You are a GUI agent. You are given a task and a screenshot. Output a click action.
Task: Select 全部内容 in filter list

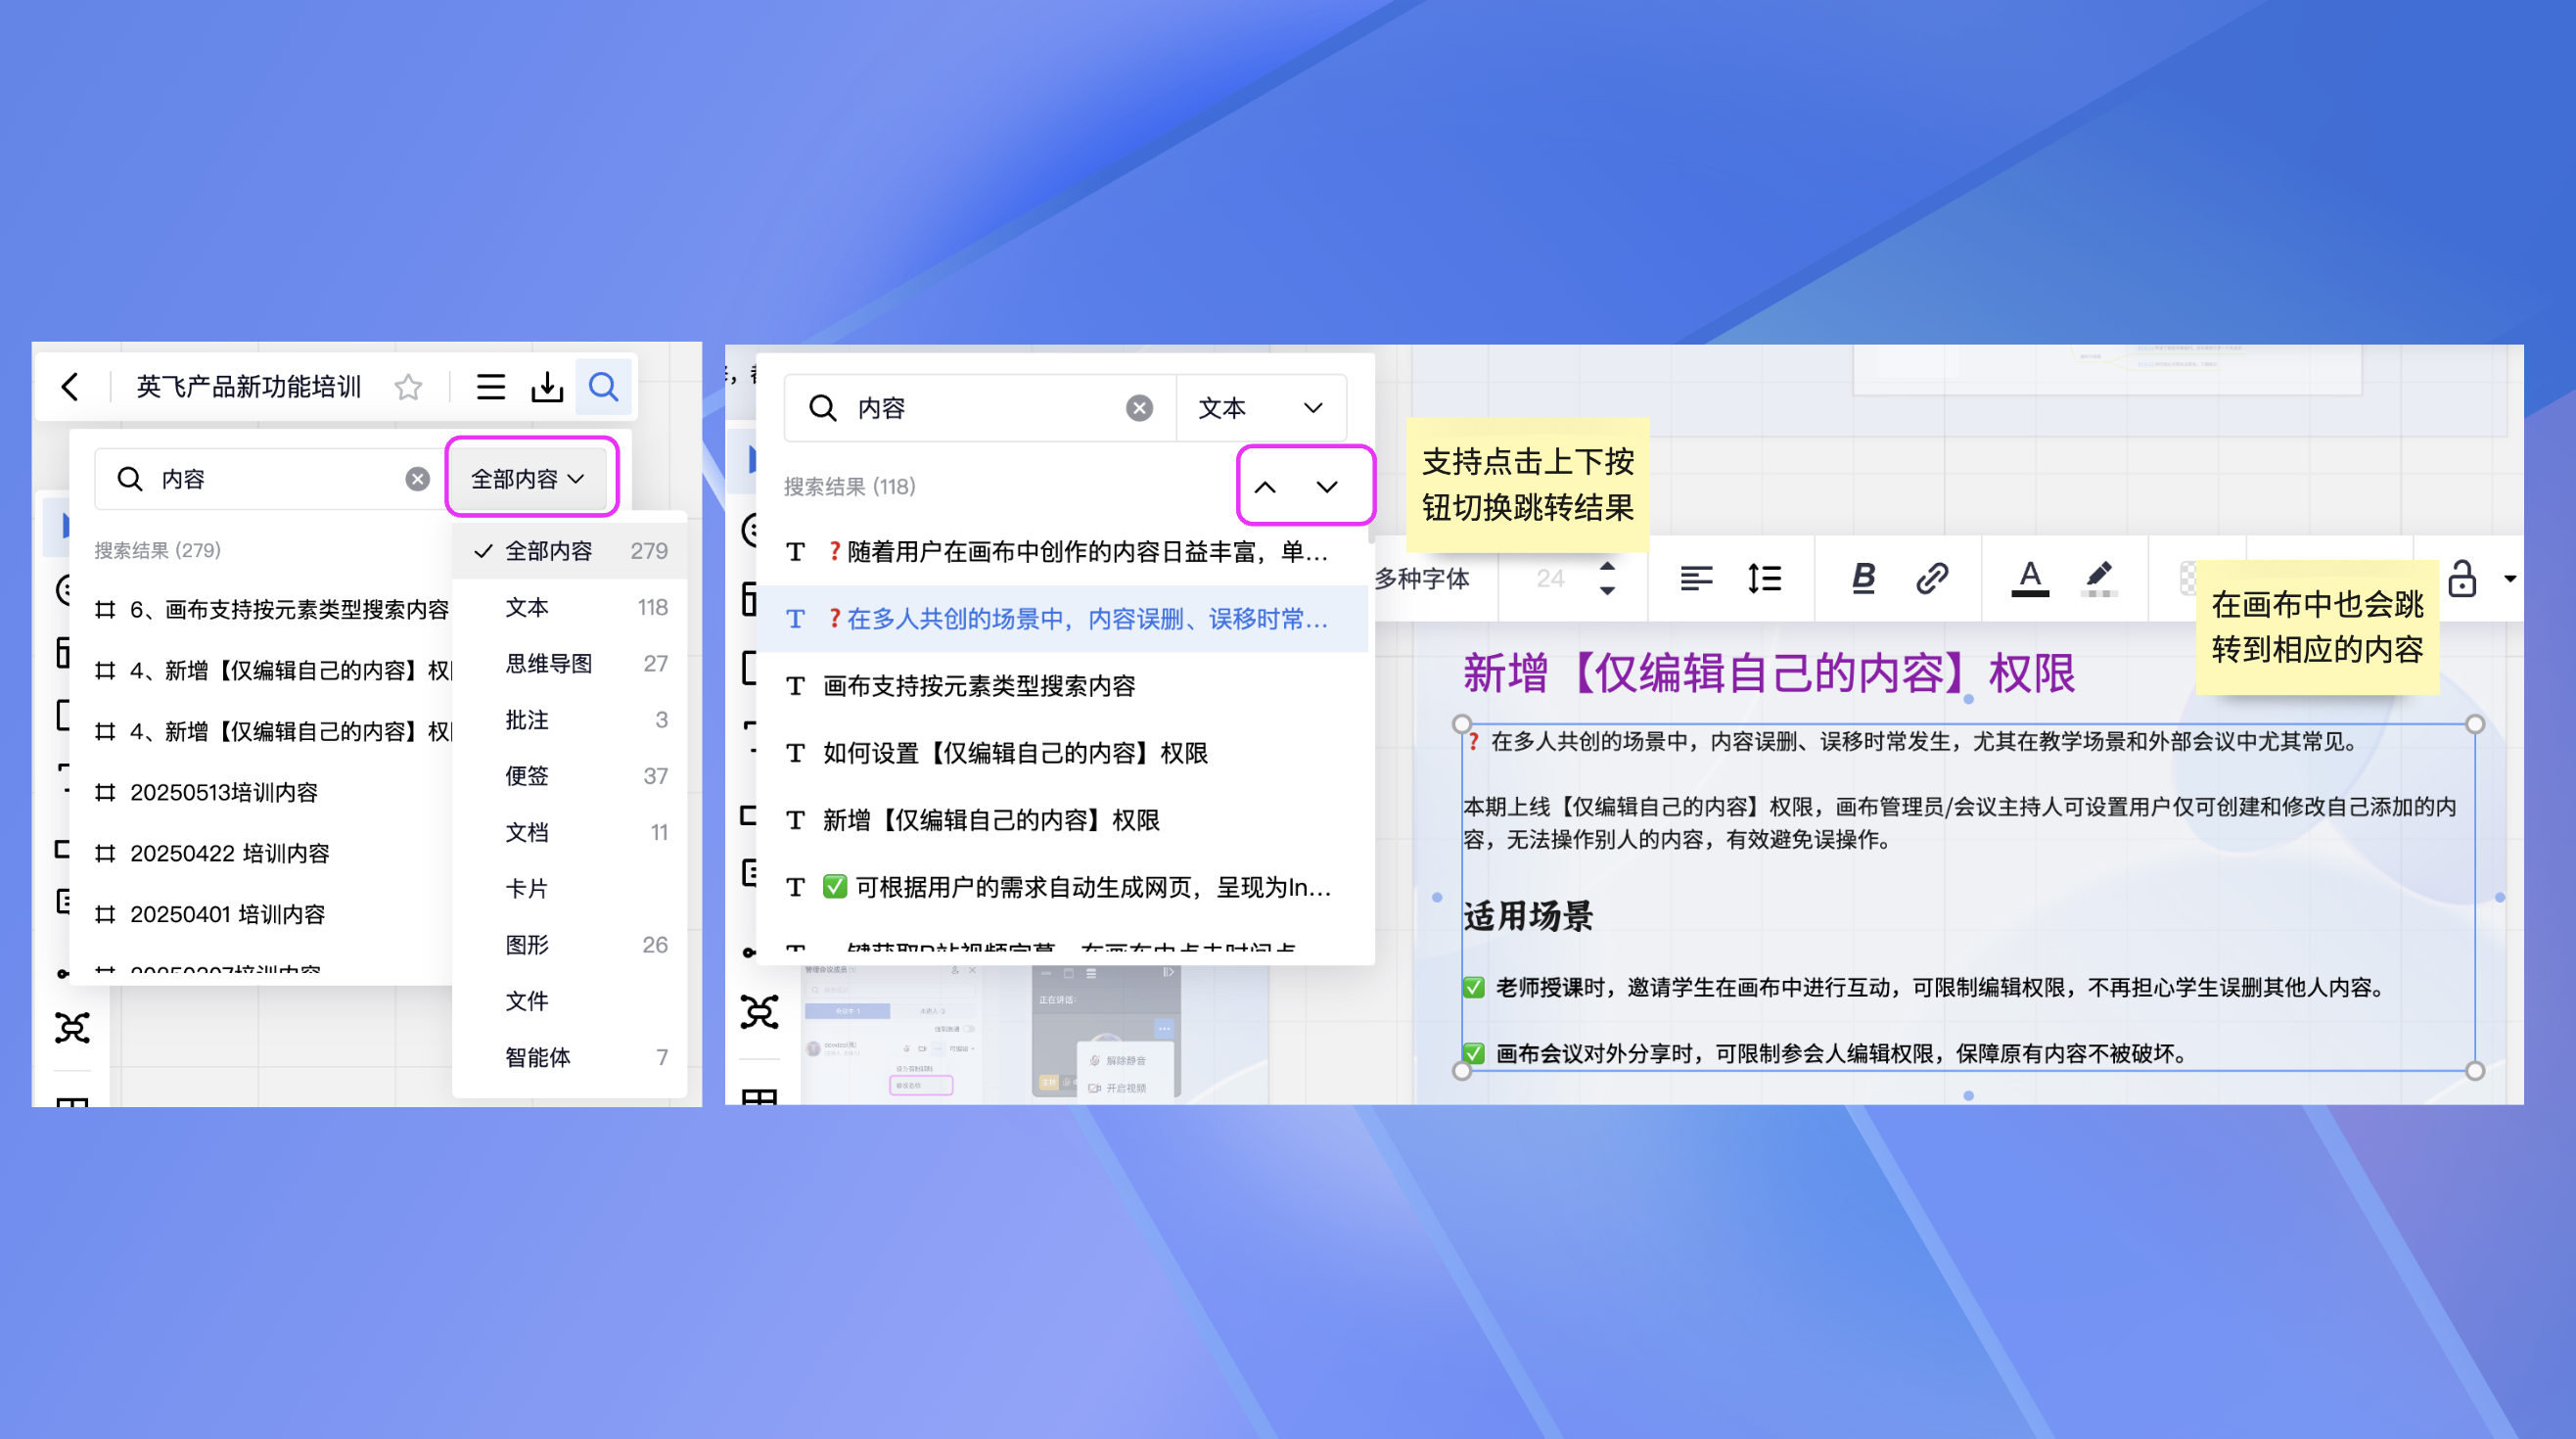pos(570,551)
